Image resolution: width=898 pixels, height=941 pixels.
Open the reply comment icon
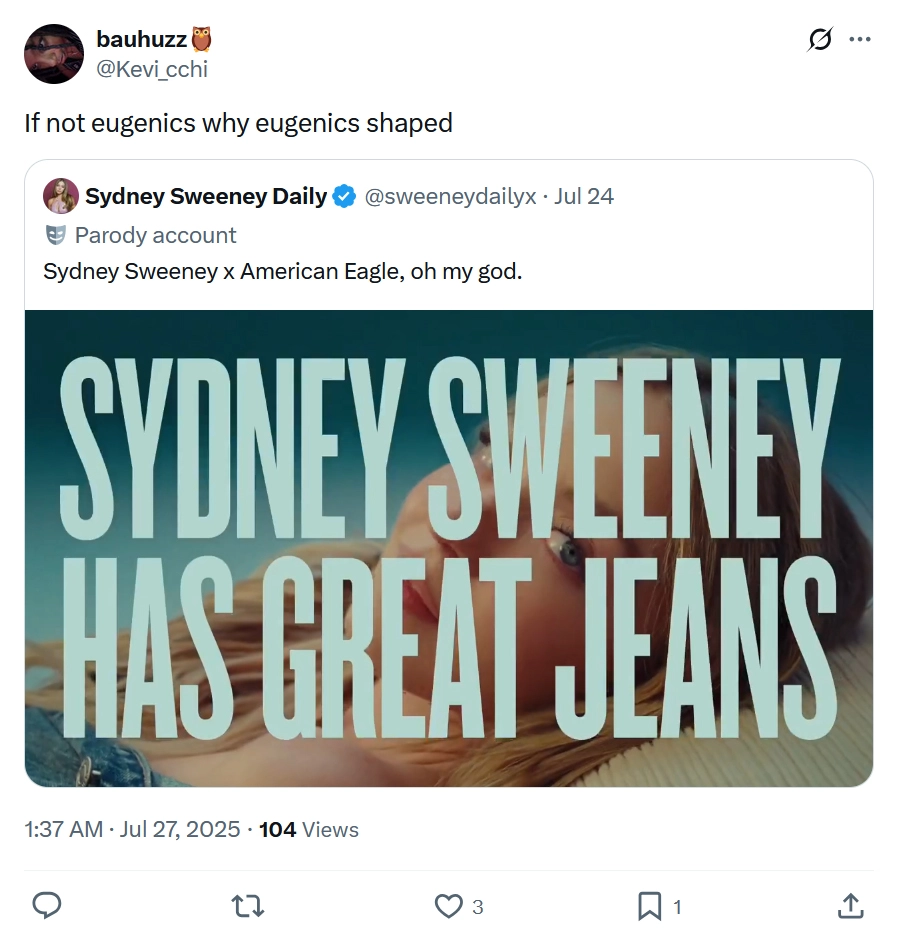click(x=46, y=906)
